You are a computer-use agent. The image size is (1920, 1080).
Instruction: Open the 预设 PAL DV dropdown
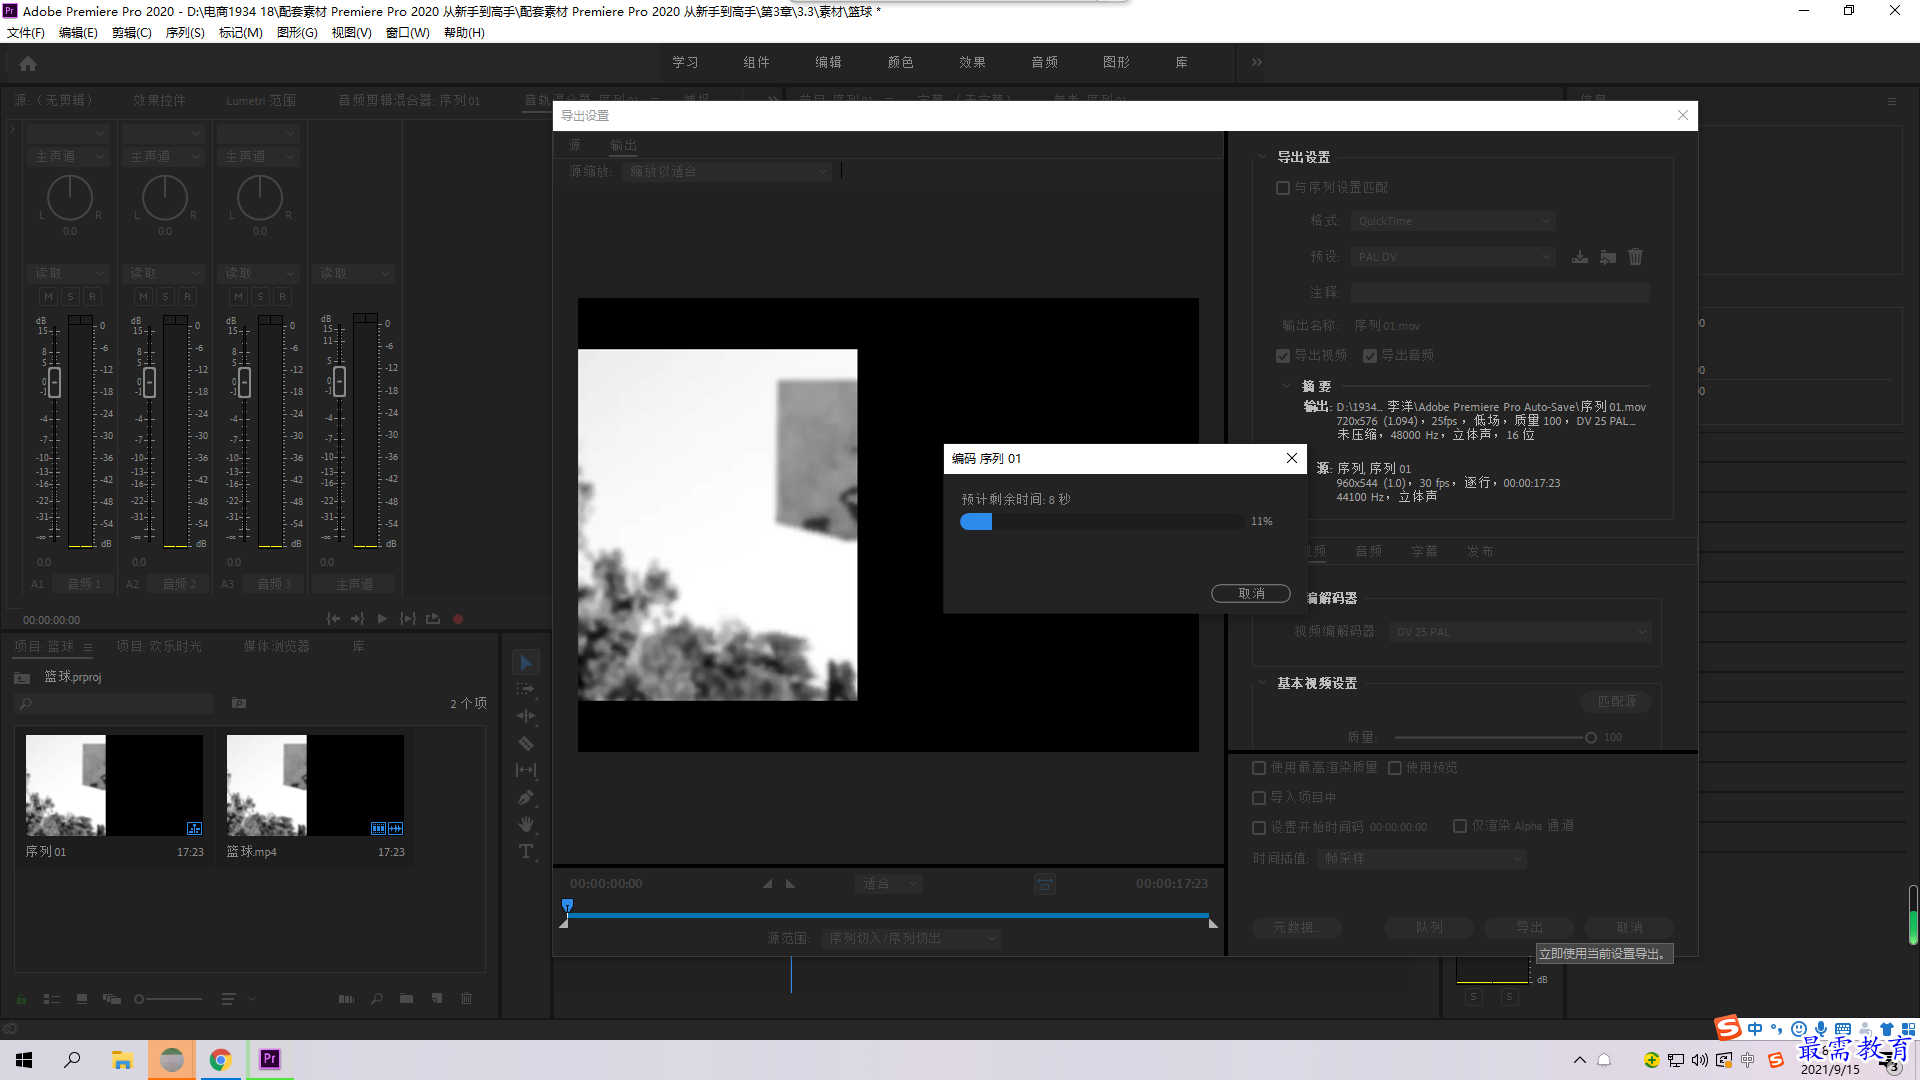pyautogui.click(x=1453, y=257)
